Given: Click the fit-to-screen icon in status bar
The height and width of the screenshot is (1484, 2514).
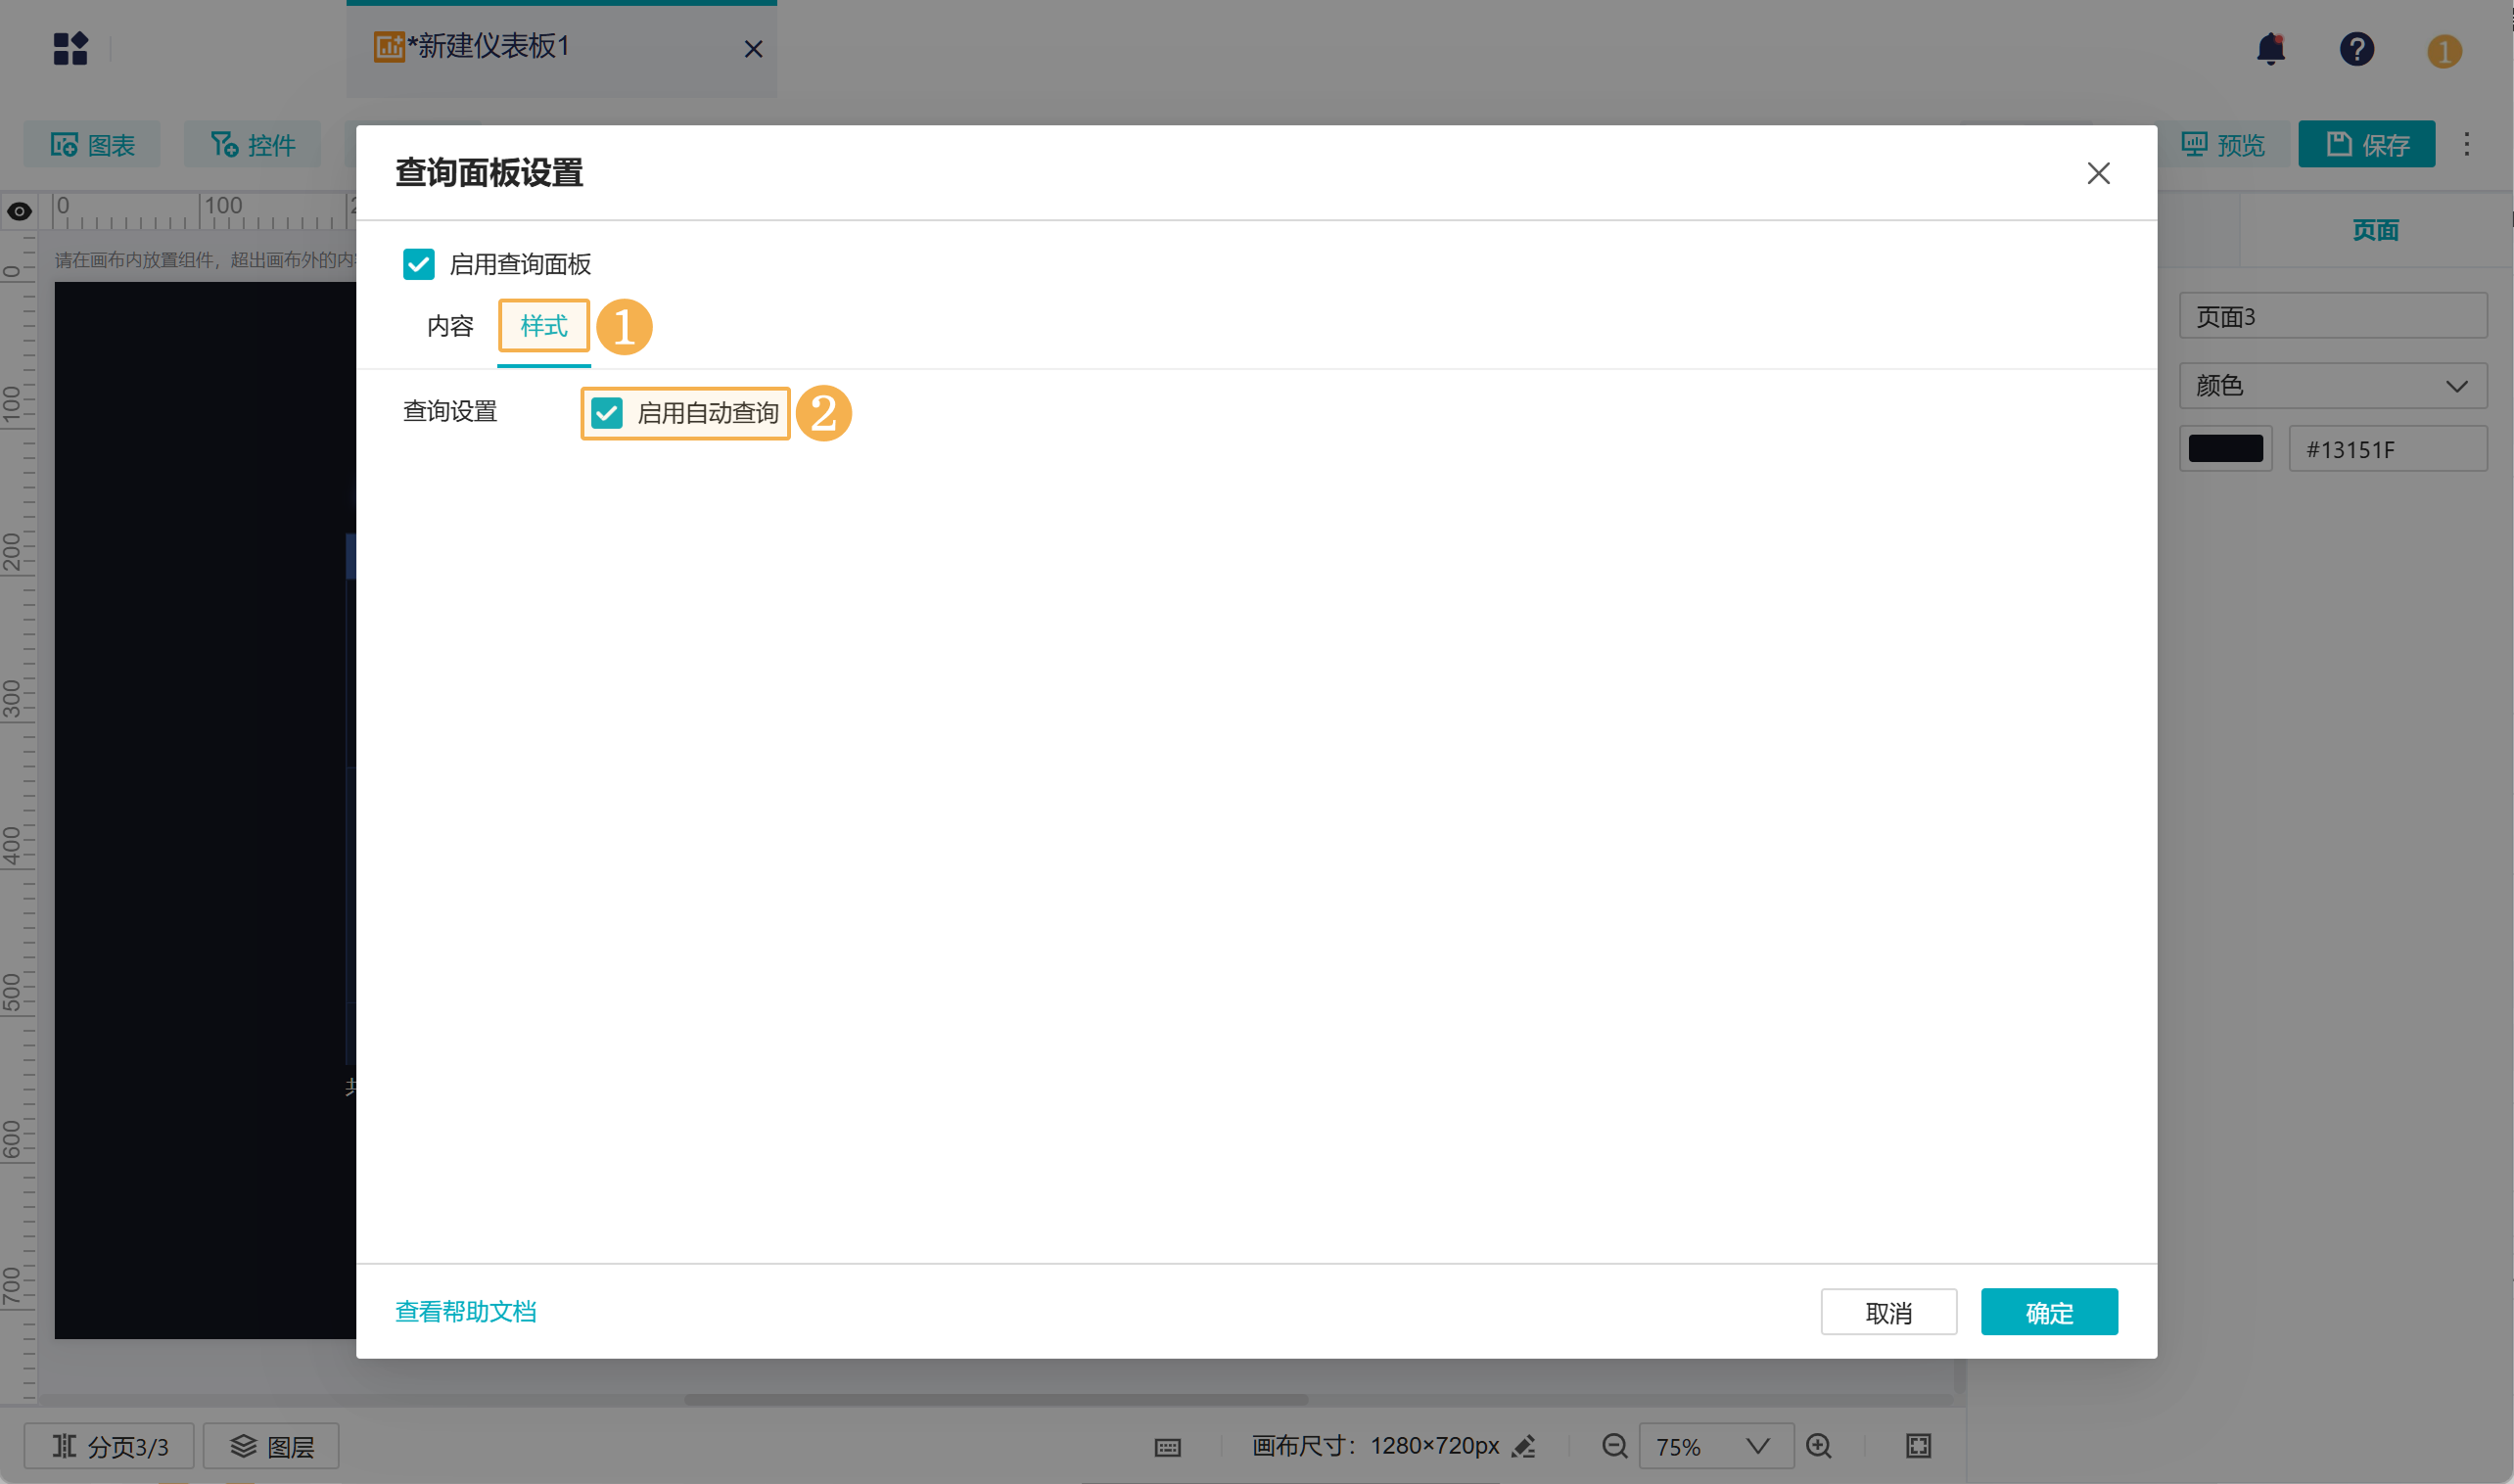Looking at the screenshot, I should point(1918,1446).
